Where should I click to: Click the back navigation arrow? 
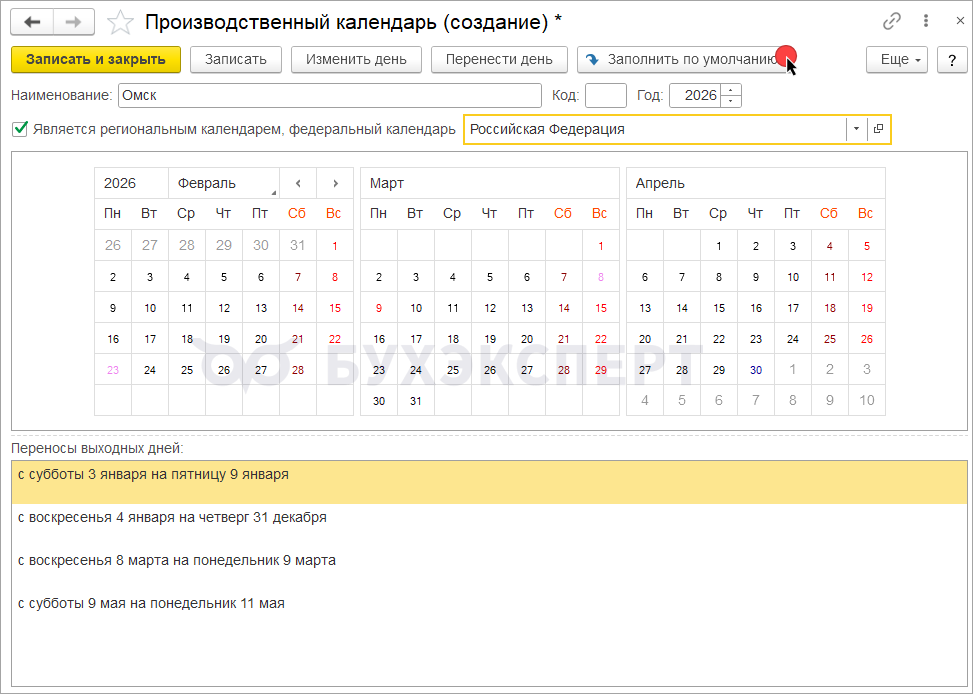32,22
